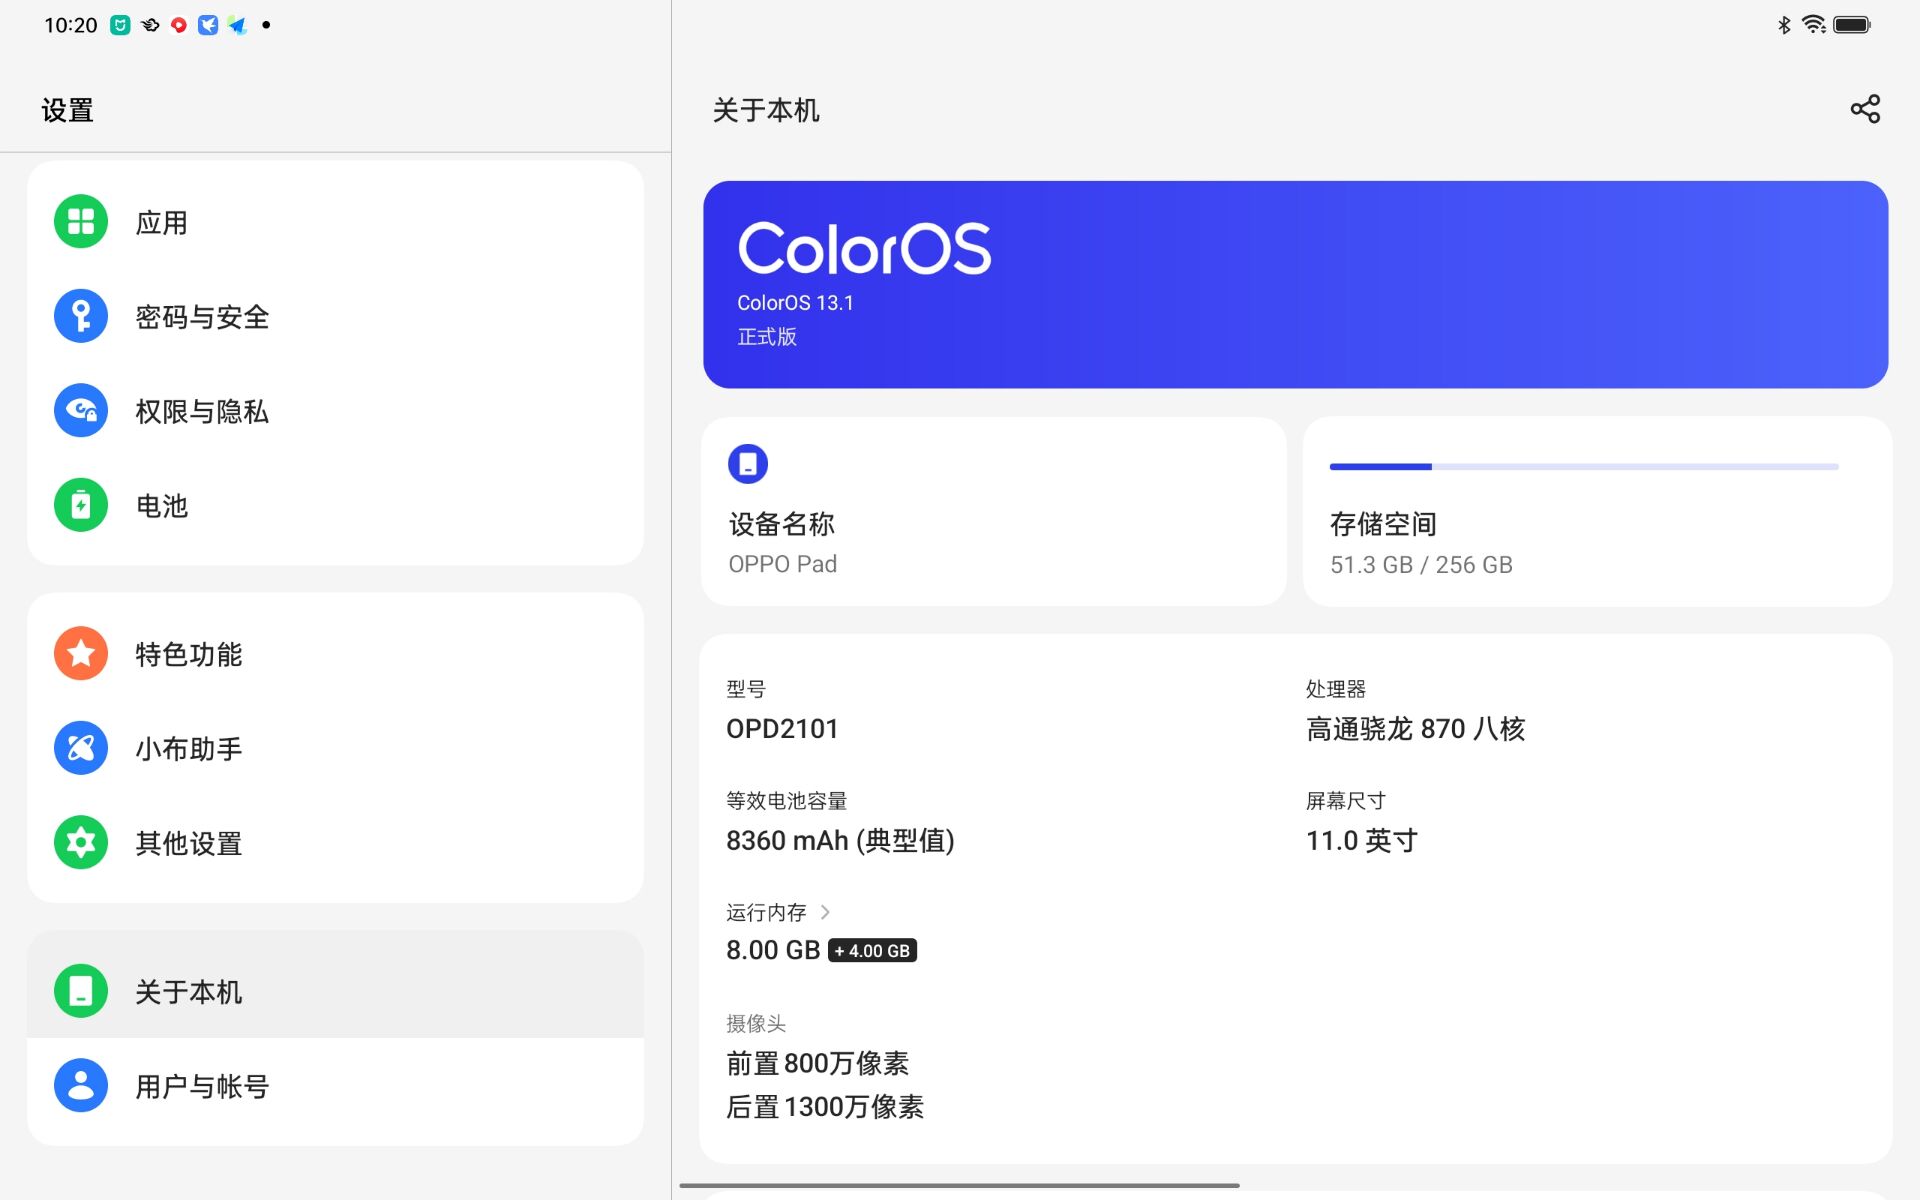
Task: Click the storage usage progress bar
Action: [x=1584, y=465]
